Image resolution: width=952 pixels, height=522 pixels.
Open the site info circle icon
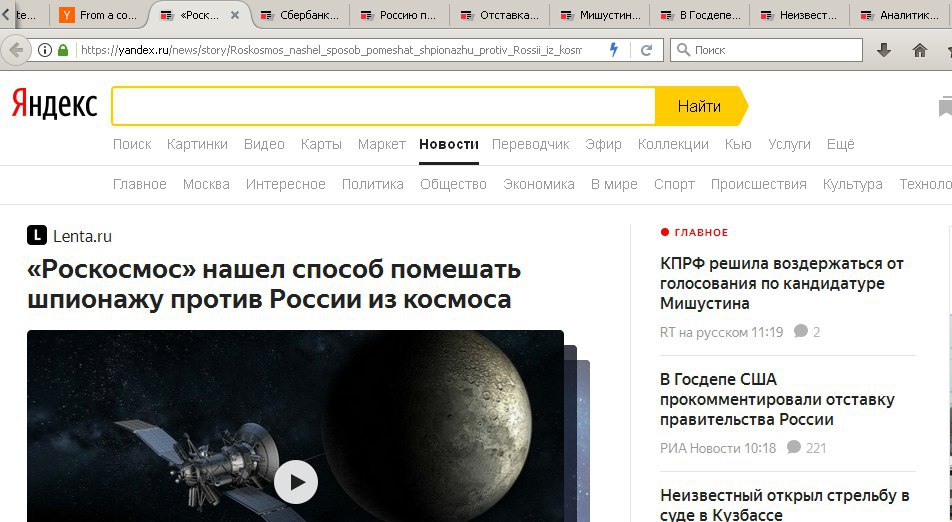pyautogui.click(x=45, y=50)
